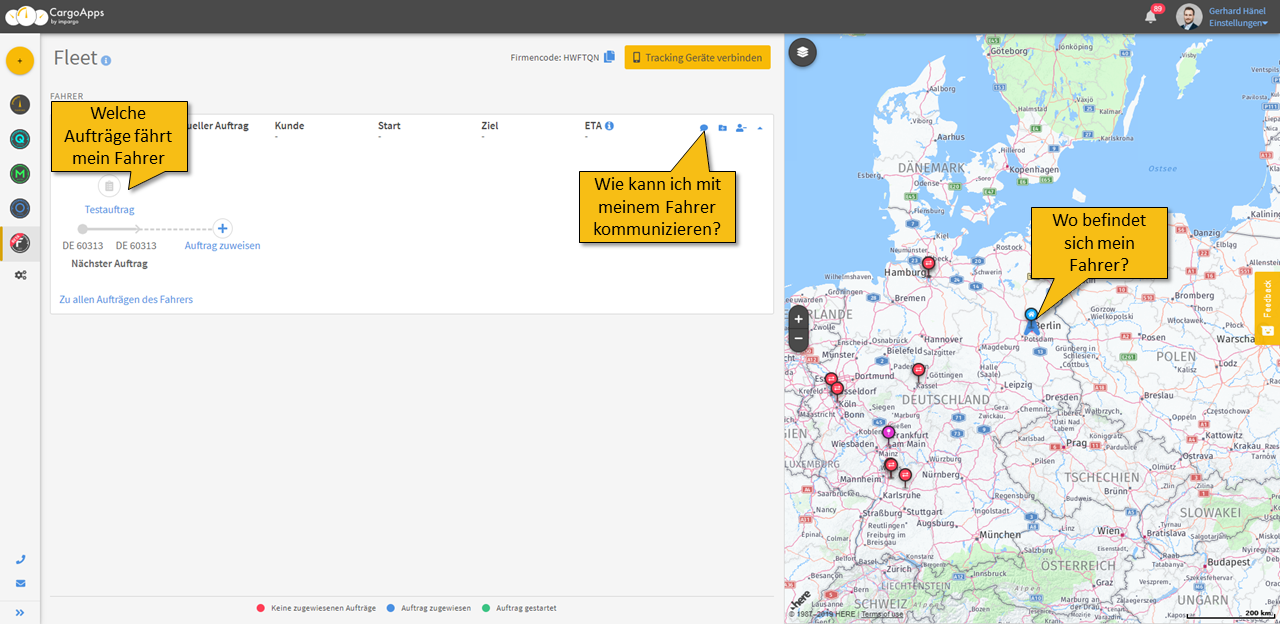Open the green M app in sidebar
The width and height of the screenshot is (1280, 624).
20,174
